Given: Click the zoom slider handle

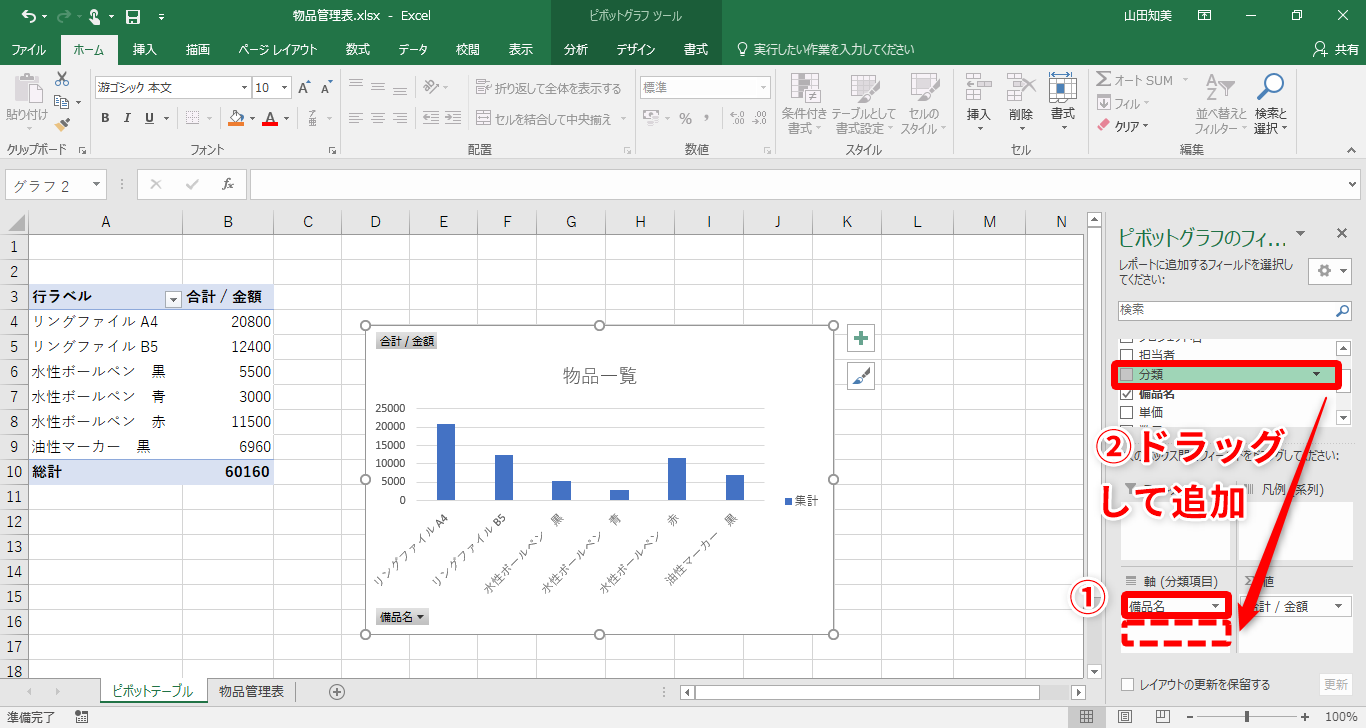Looking at the screenshot, I should click(x=1246, y=717).
